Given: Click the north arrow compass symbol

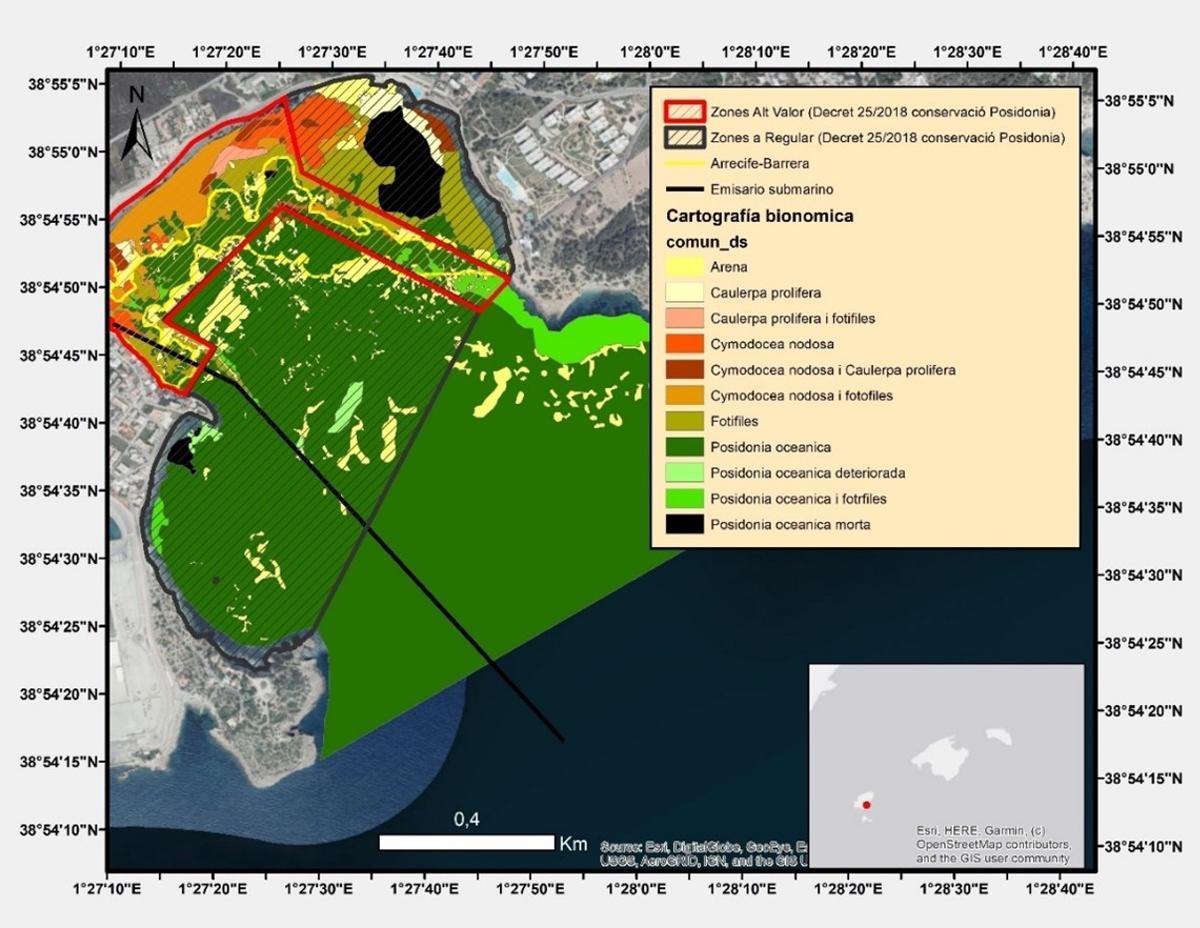Looking at the screenshot, I should [x=136, y=124].
